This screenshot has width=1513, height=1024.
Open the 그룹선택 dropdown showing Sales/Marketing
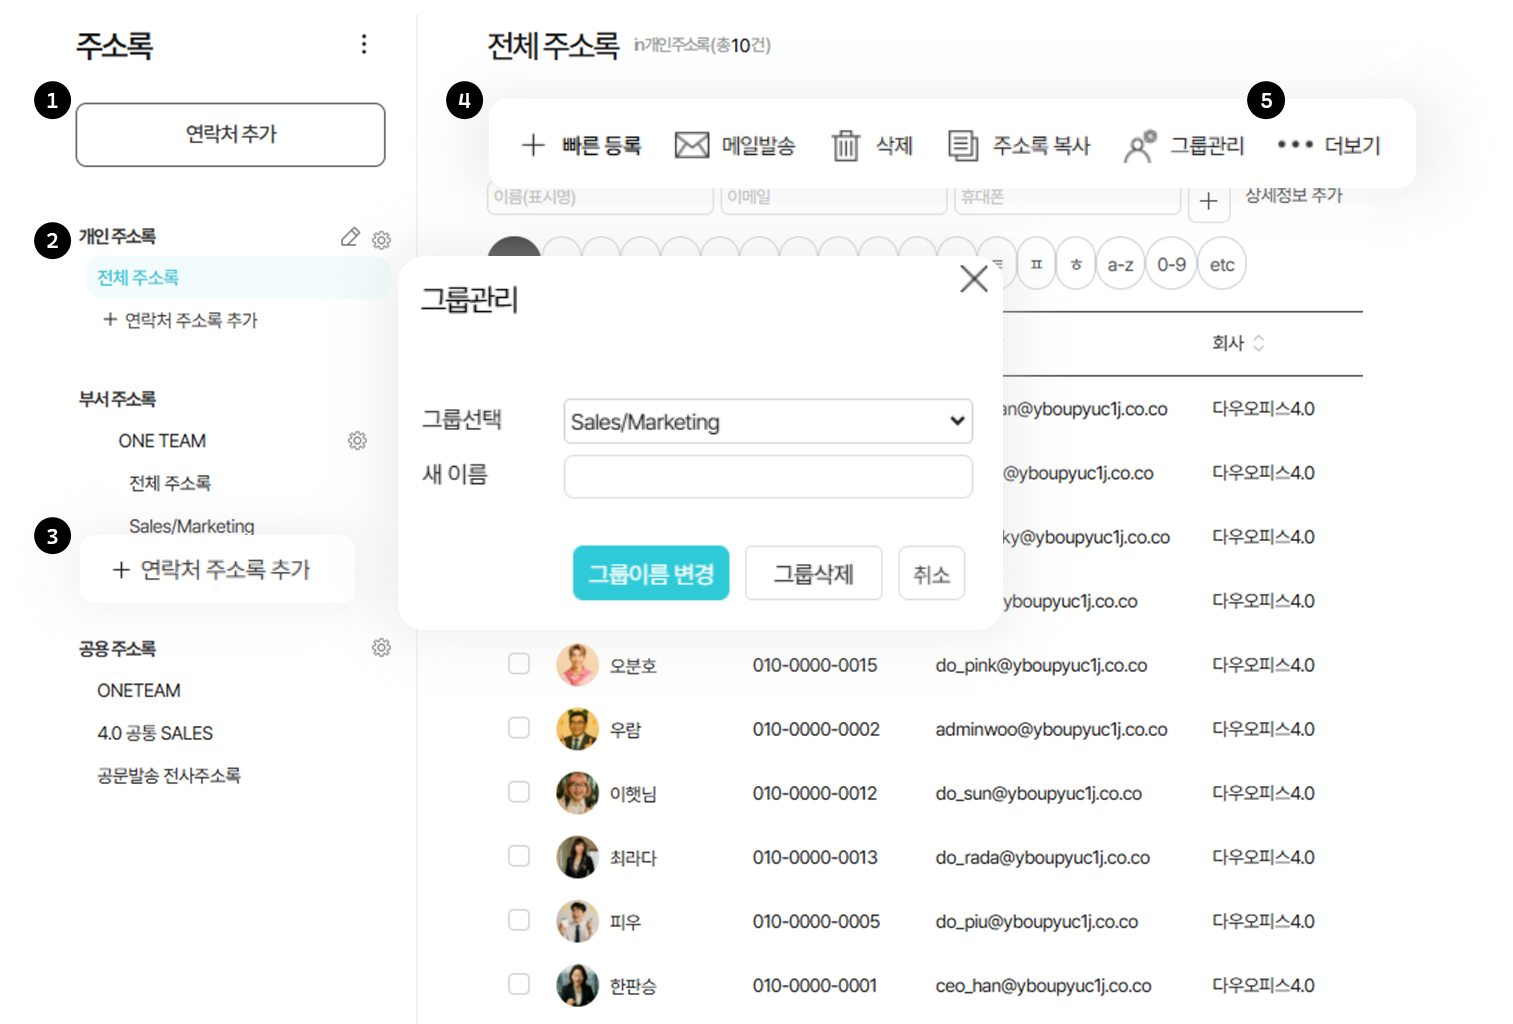tap(767, 421)
